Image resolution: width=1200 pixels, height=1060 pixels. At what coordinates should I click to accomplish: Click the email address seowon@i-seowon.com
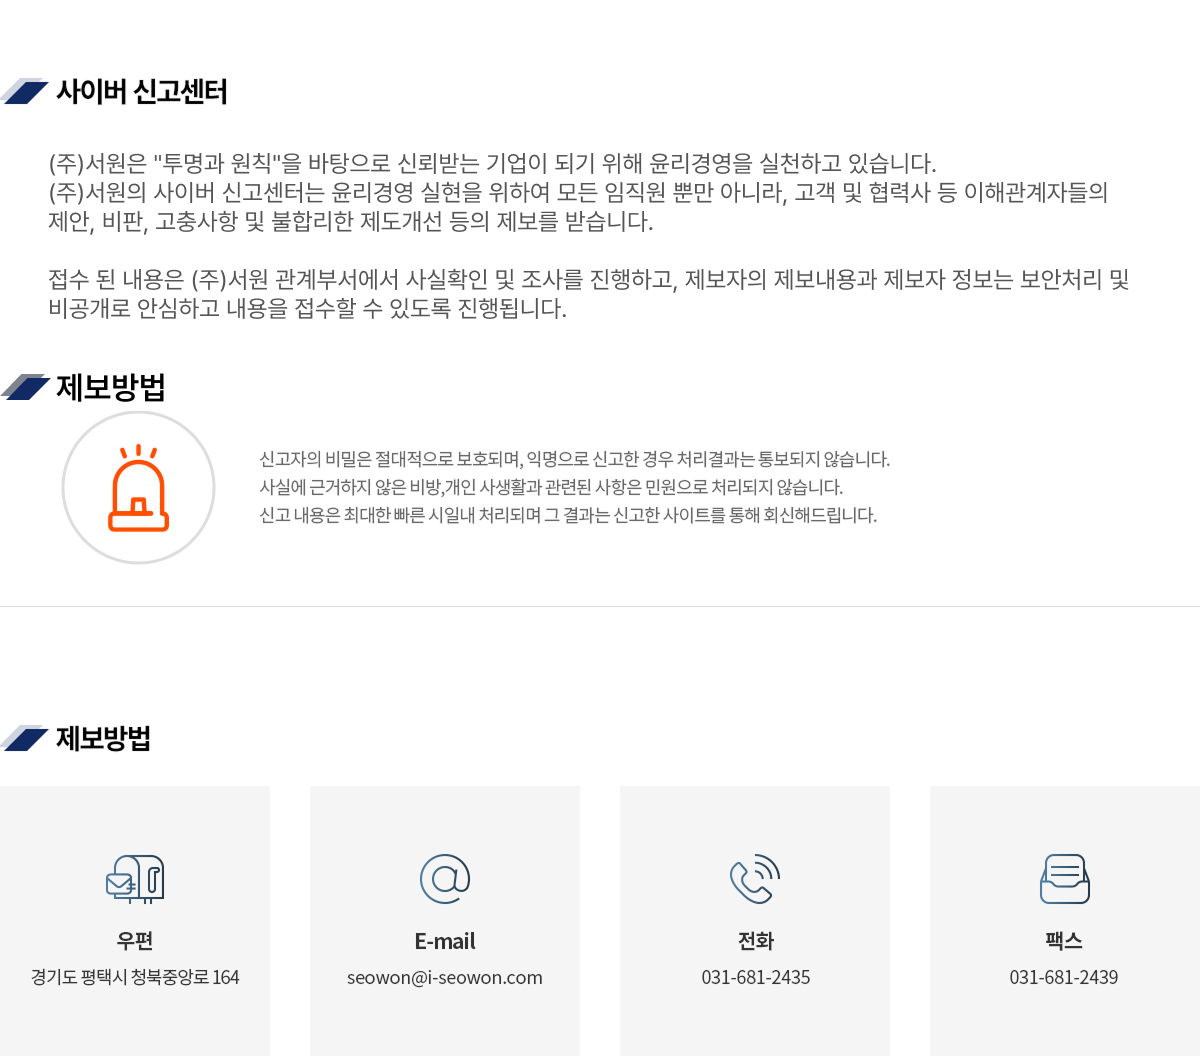[445, 978]
